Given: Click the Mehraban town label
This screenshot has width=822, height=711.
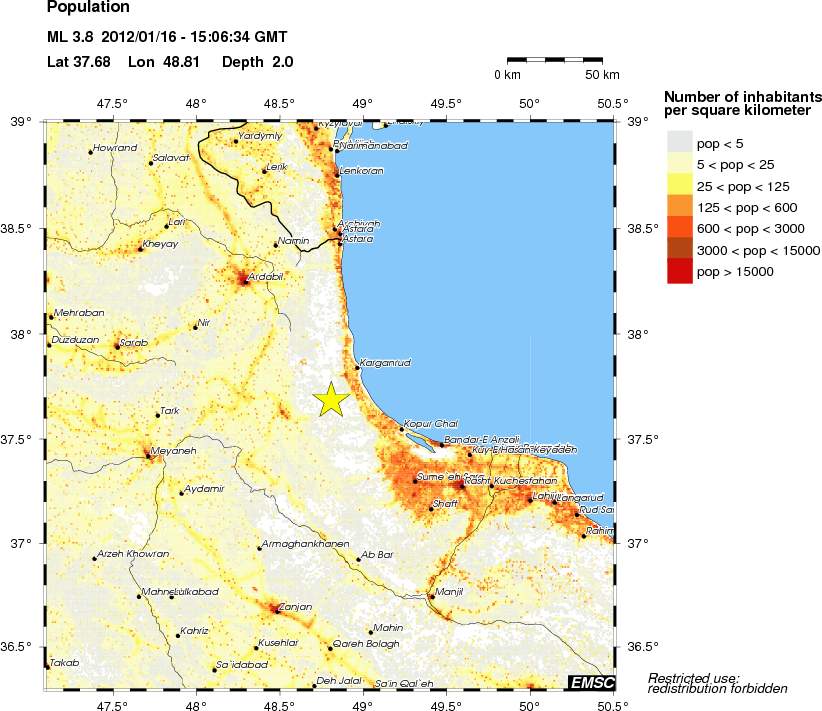Looking at the screenshot, I should click(79, 313).
